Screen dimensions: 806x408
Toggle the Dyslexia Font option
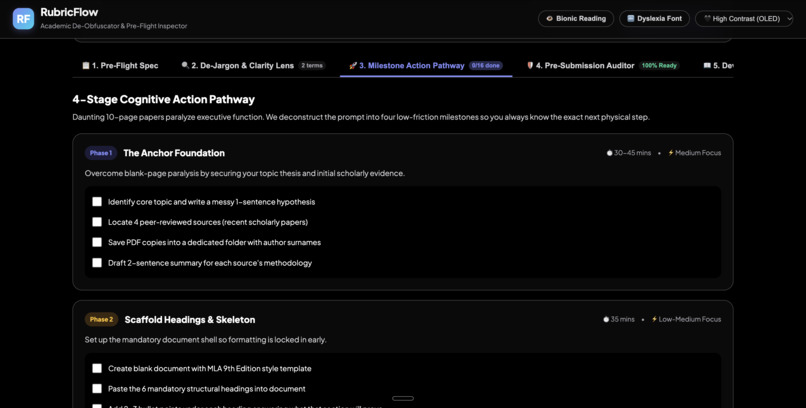pyautogui.click(x=654, y=18)
